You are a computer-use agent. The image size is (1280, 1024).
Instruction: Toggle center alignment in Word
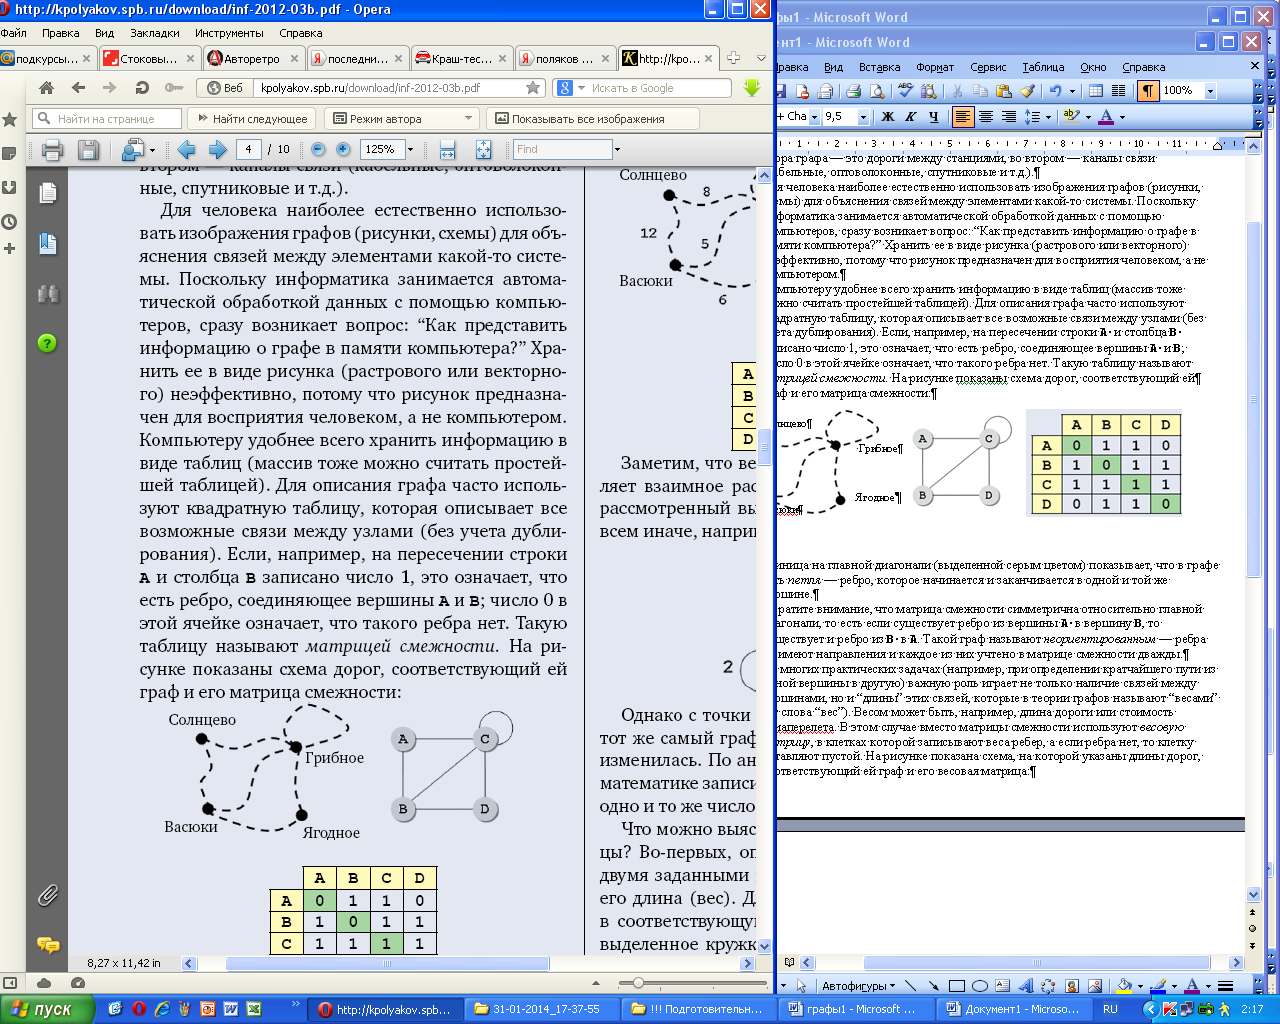pos(985,117)
